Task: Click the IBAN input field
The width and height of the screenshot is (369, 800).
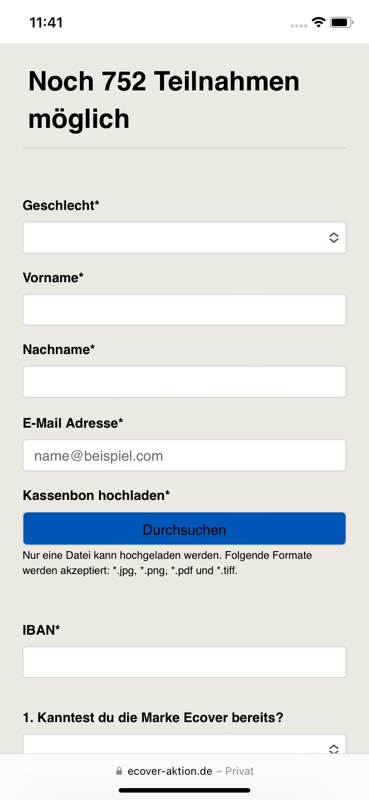Action: (184, 662)
